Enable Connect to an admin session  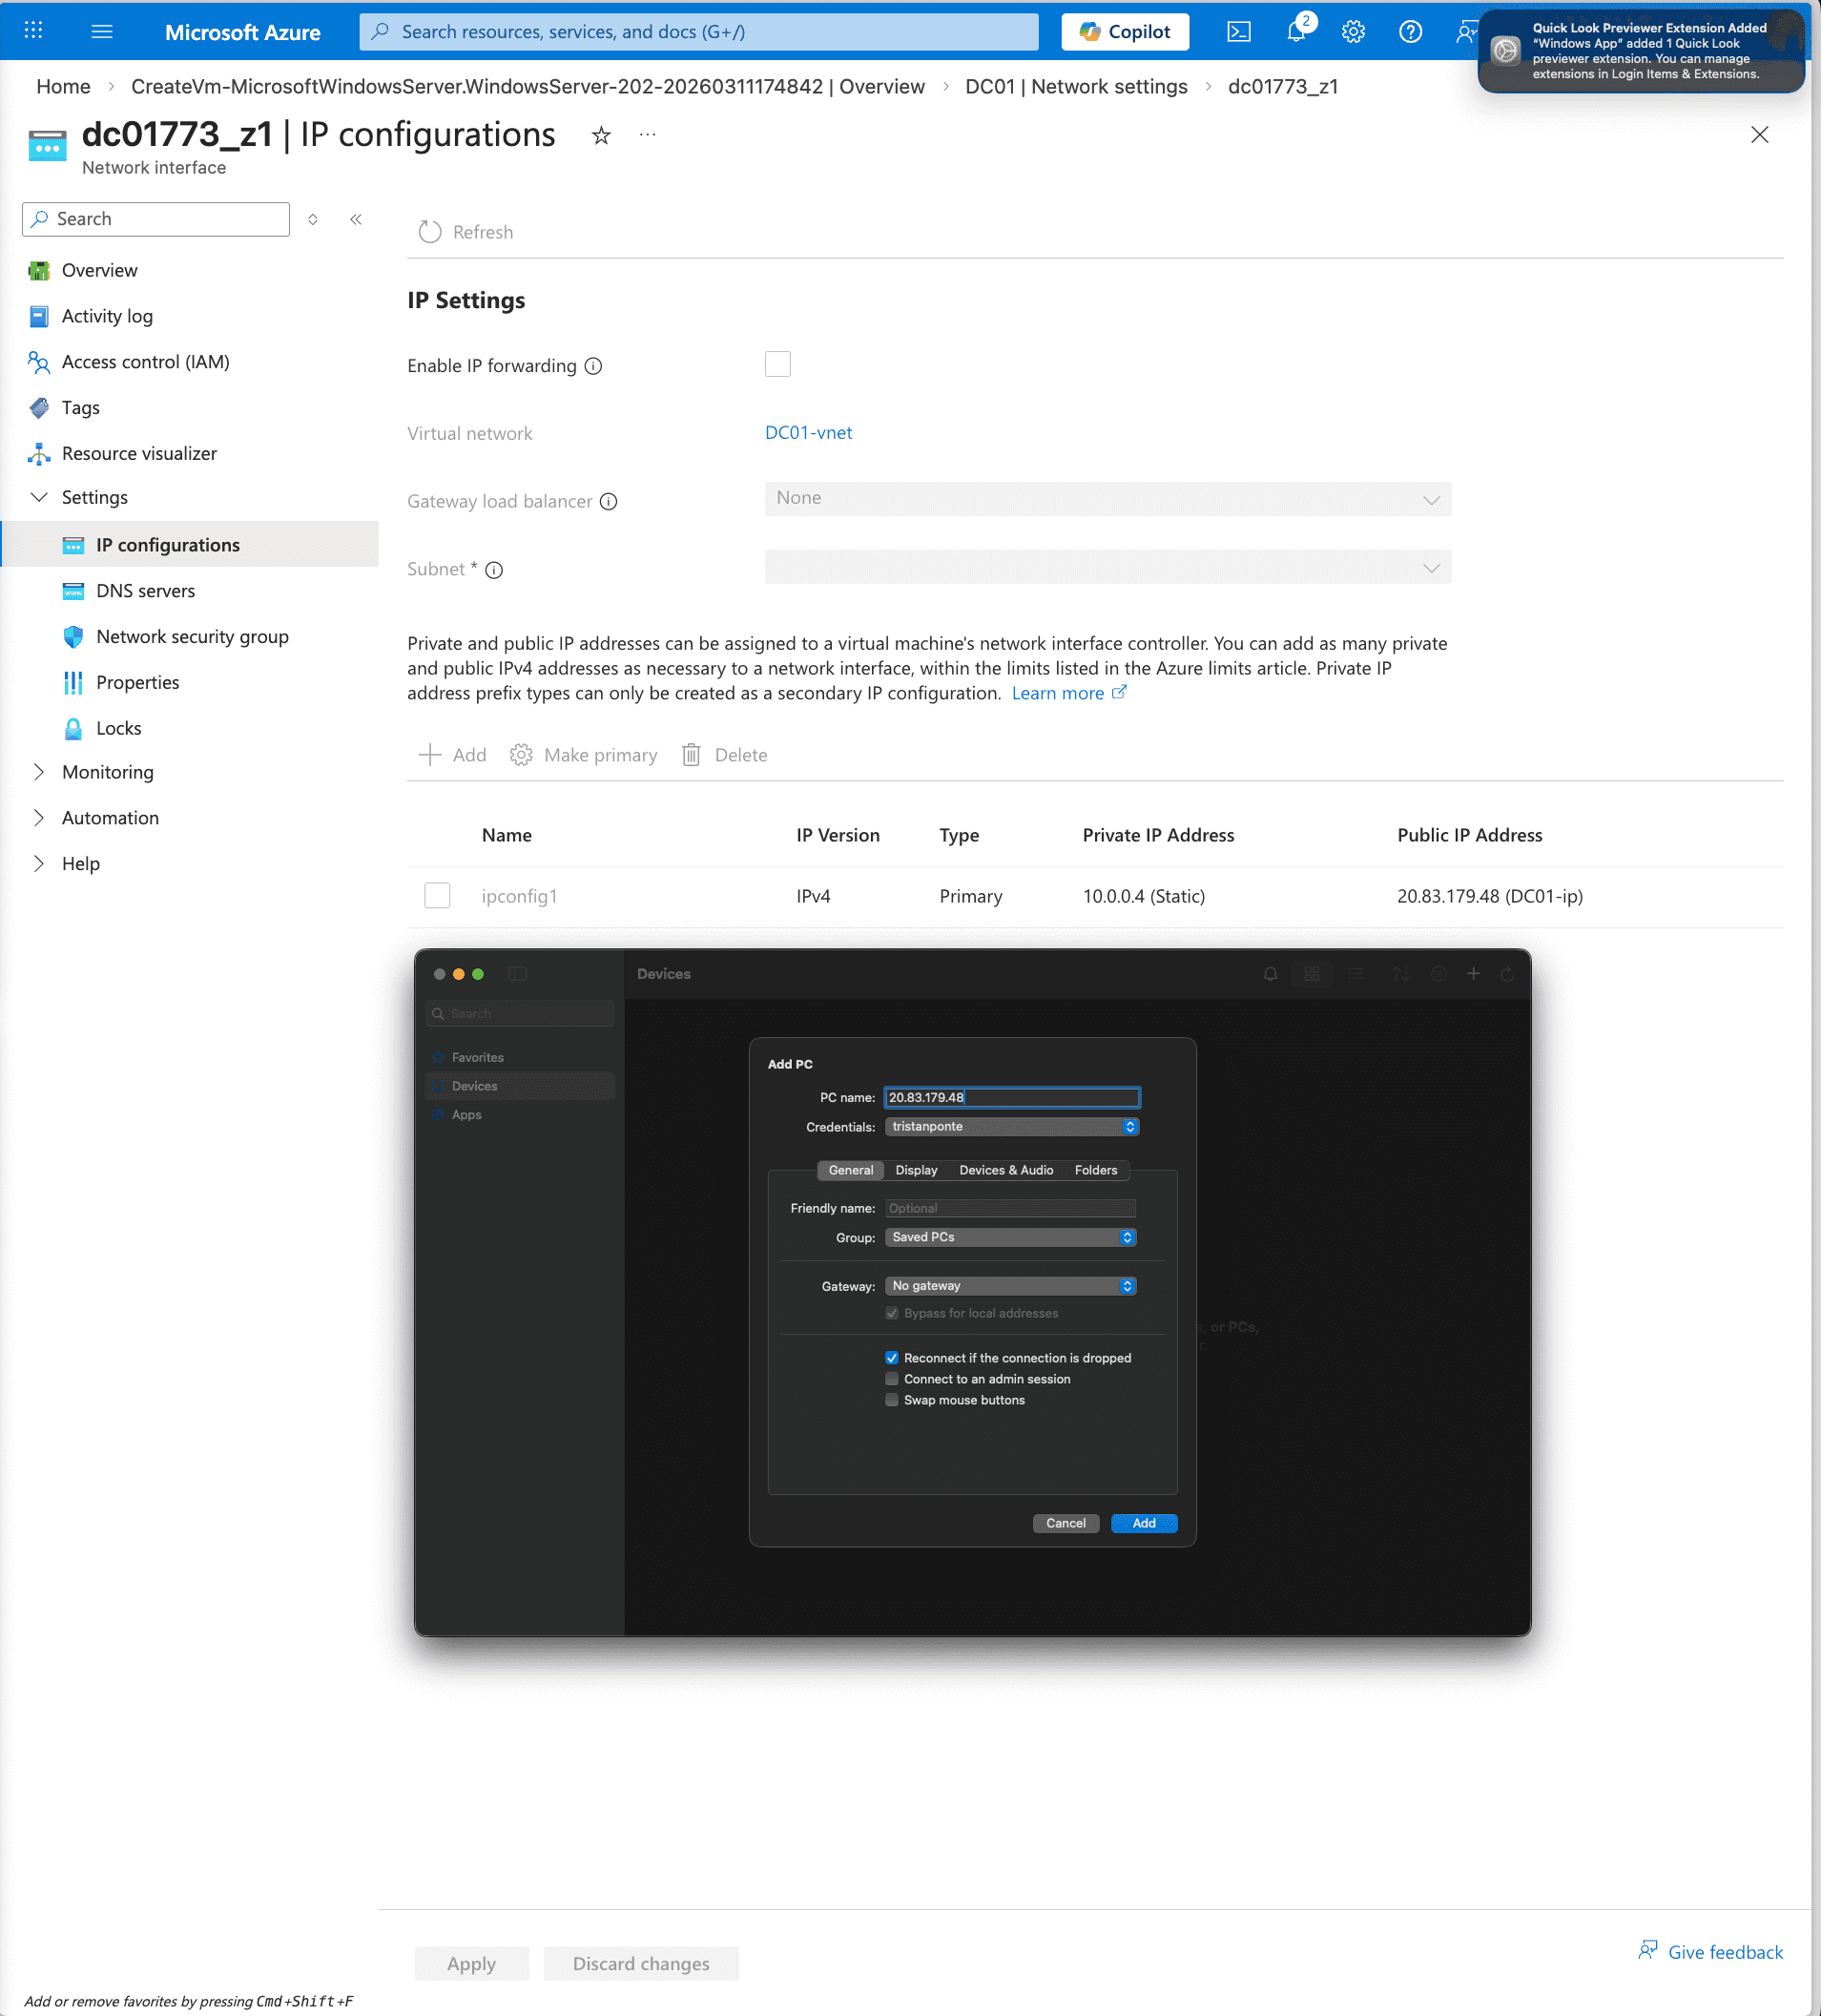point(891,1379)
